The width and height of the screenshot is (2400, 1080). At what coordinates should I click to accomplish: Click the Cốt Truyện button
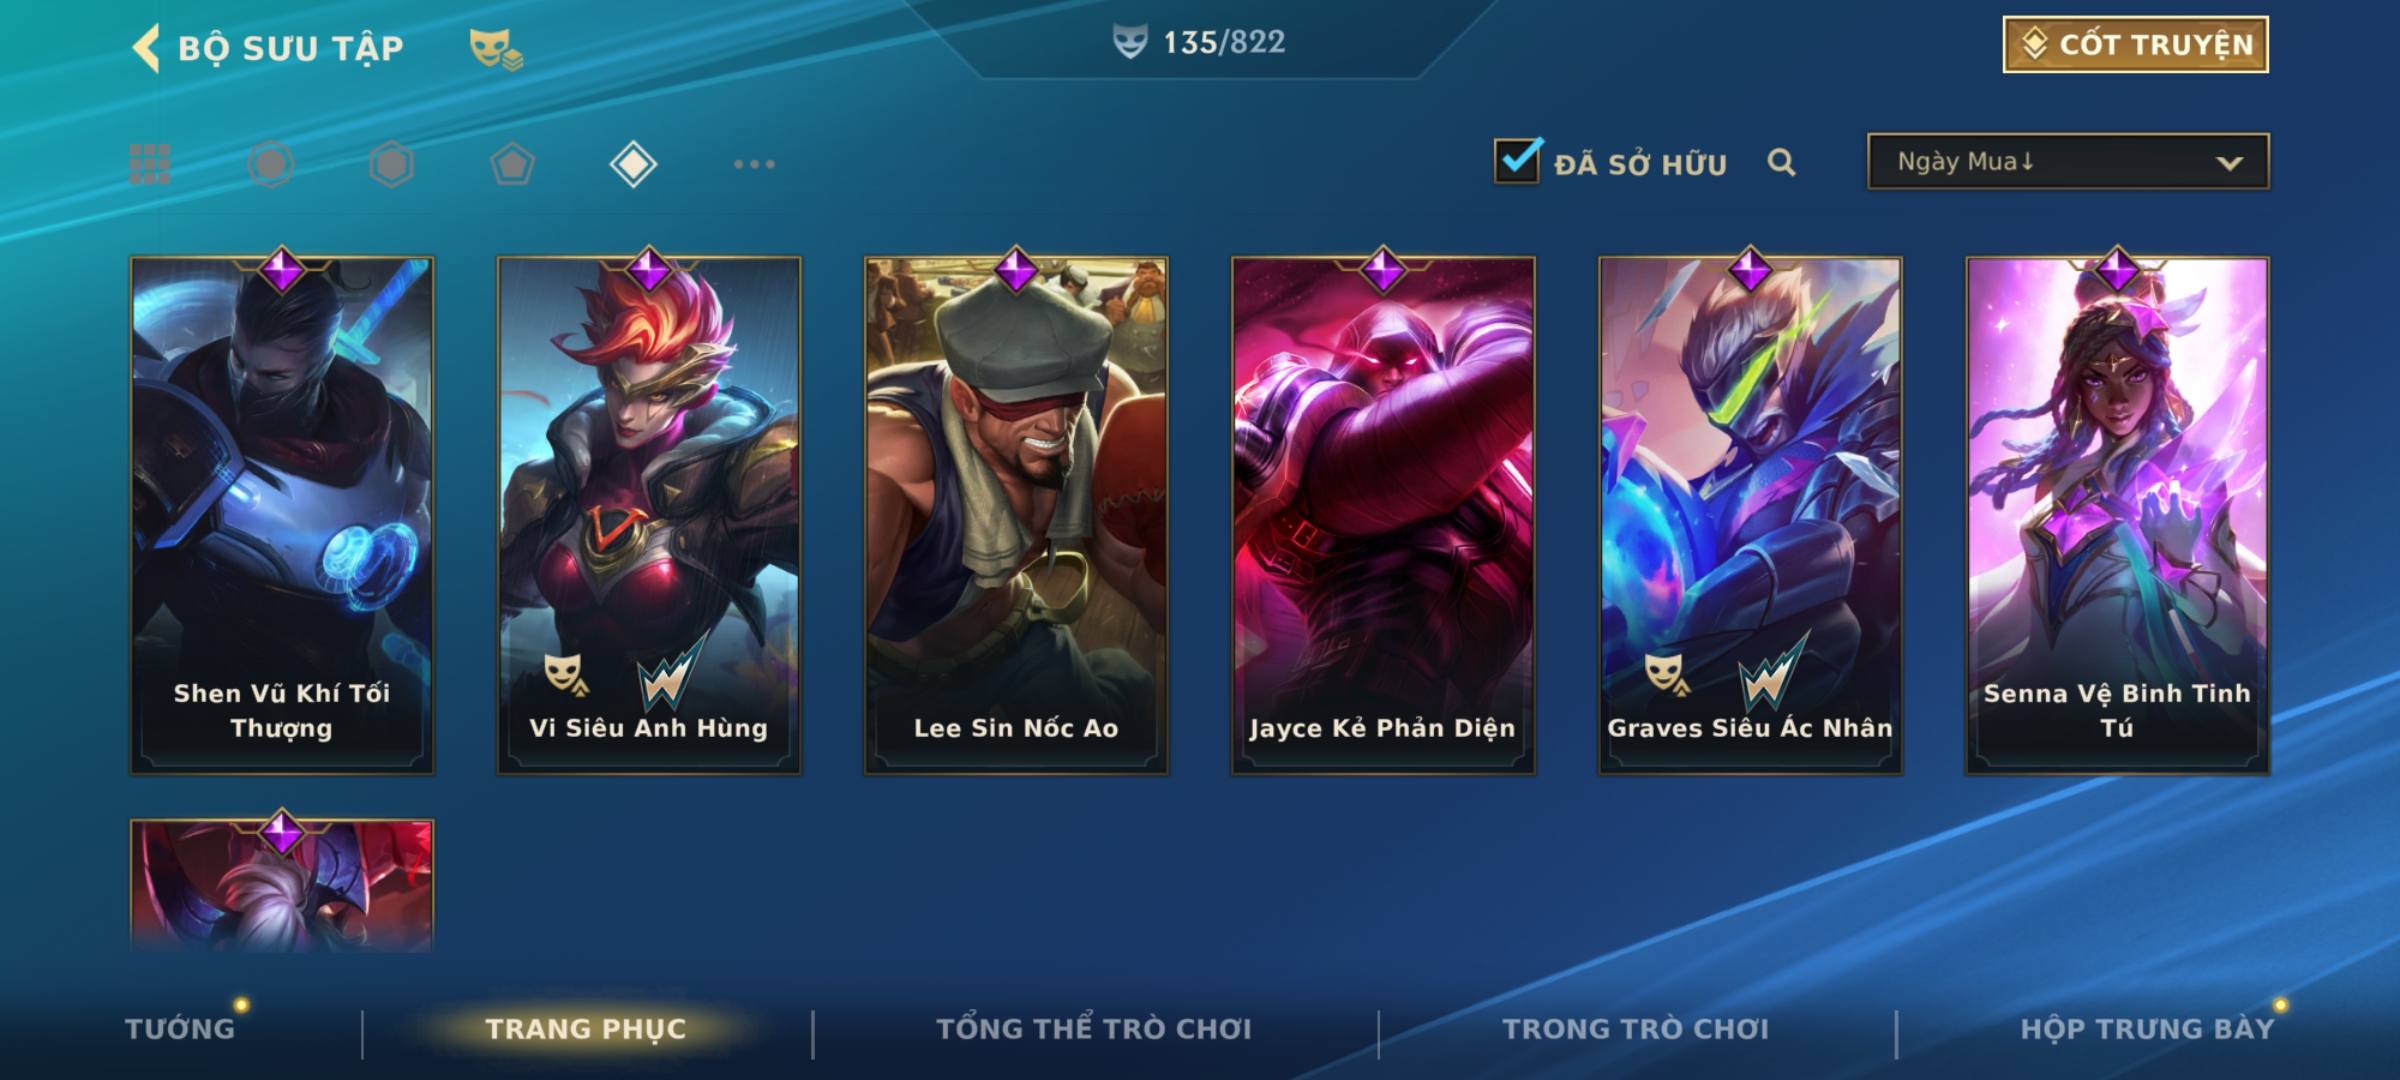coord(2135,45)
